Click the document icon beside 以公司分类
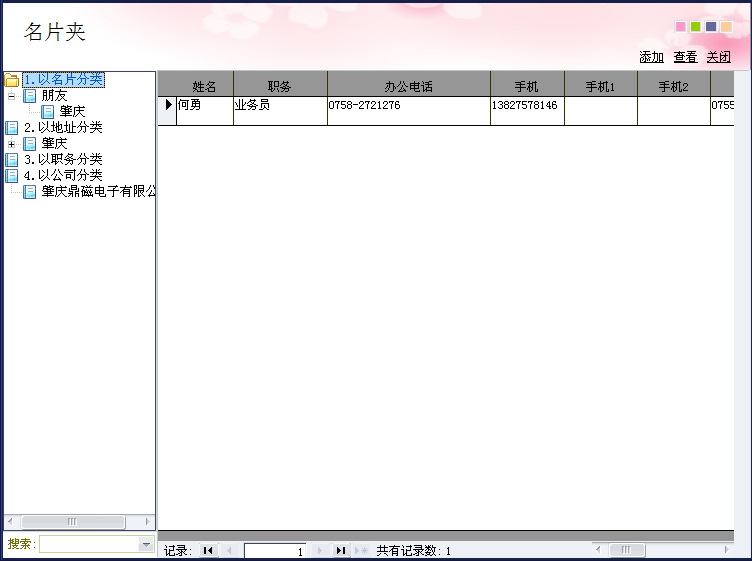The width and height of the screenshot is (752, 561). [x=12, y=175]
